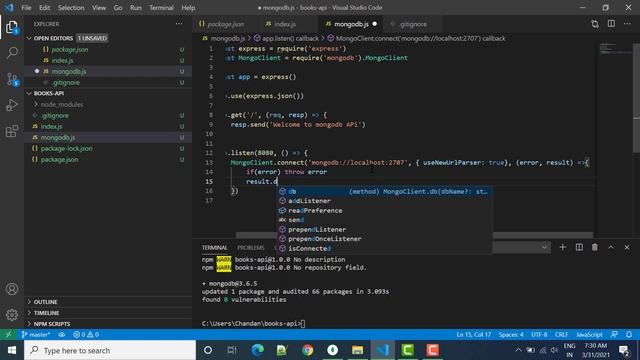The height and width of the screenshot is (360, 640).
Task: Open the Edit menu
Action: 44,8
